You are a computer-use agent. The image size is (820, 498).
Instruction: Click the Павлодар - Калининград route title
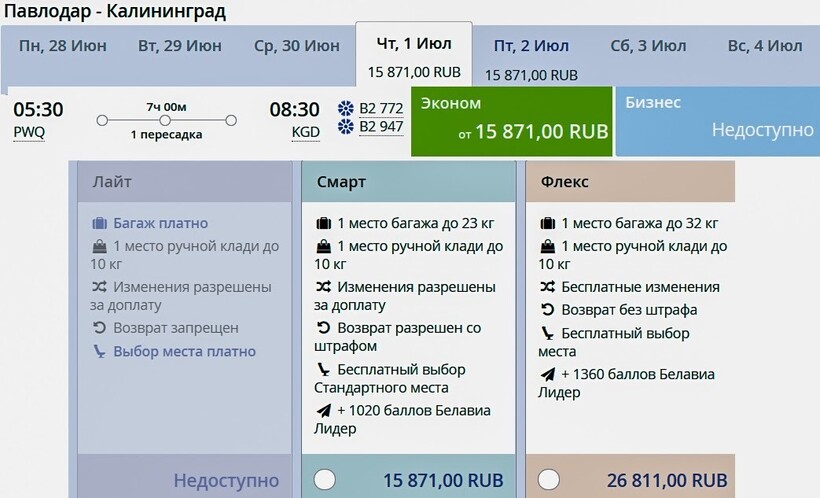coord(115,11)
